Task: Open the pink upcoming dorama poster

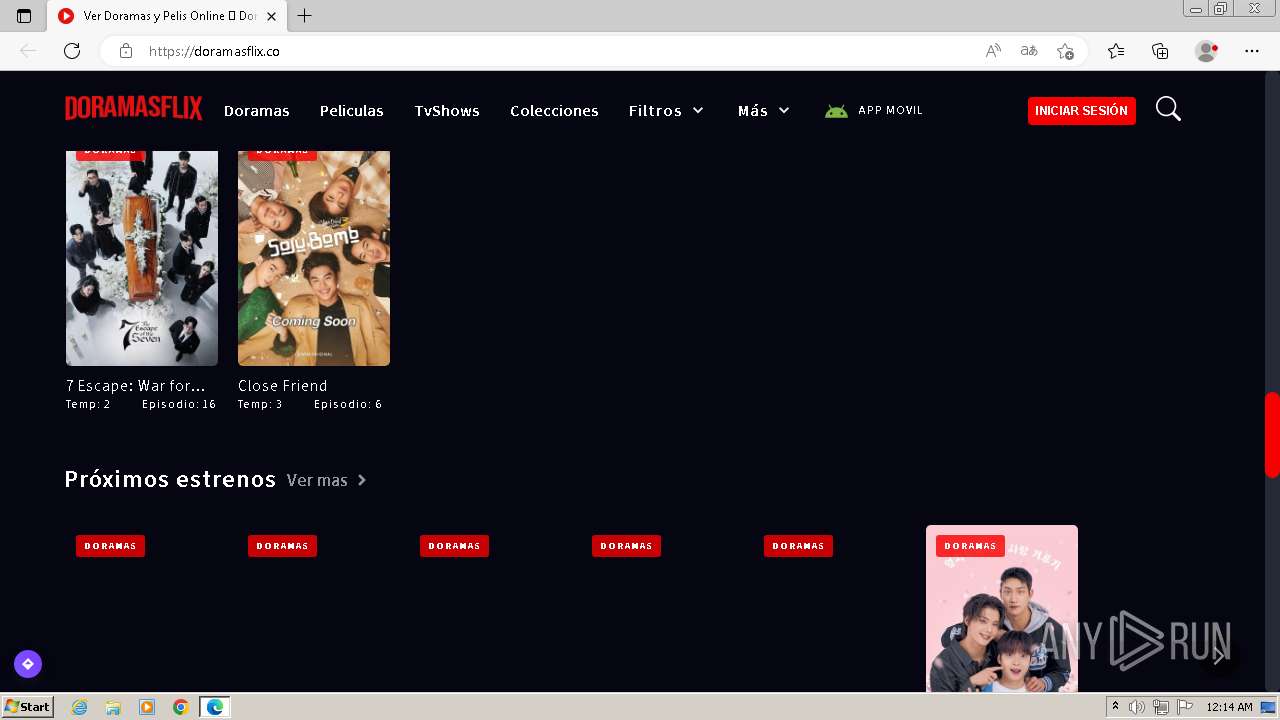Action: tap(1002, 608)
